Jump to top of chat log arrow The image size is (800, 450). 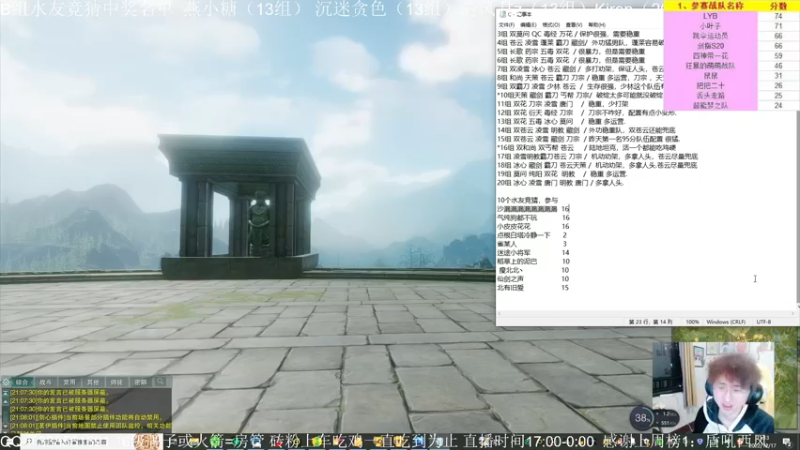5,393
